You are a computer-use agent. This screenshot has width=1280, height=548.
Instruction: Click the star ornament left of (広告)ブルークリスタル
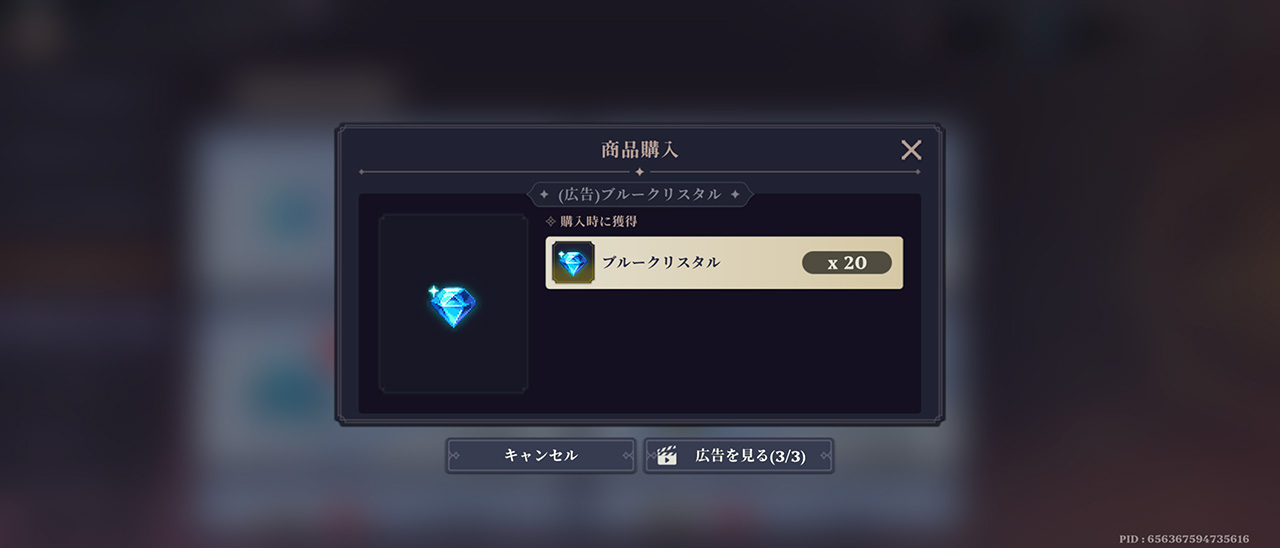click(544, 194)
